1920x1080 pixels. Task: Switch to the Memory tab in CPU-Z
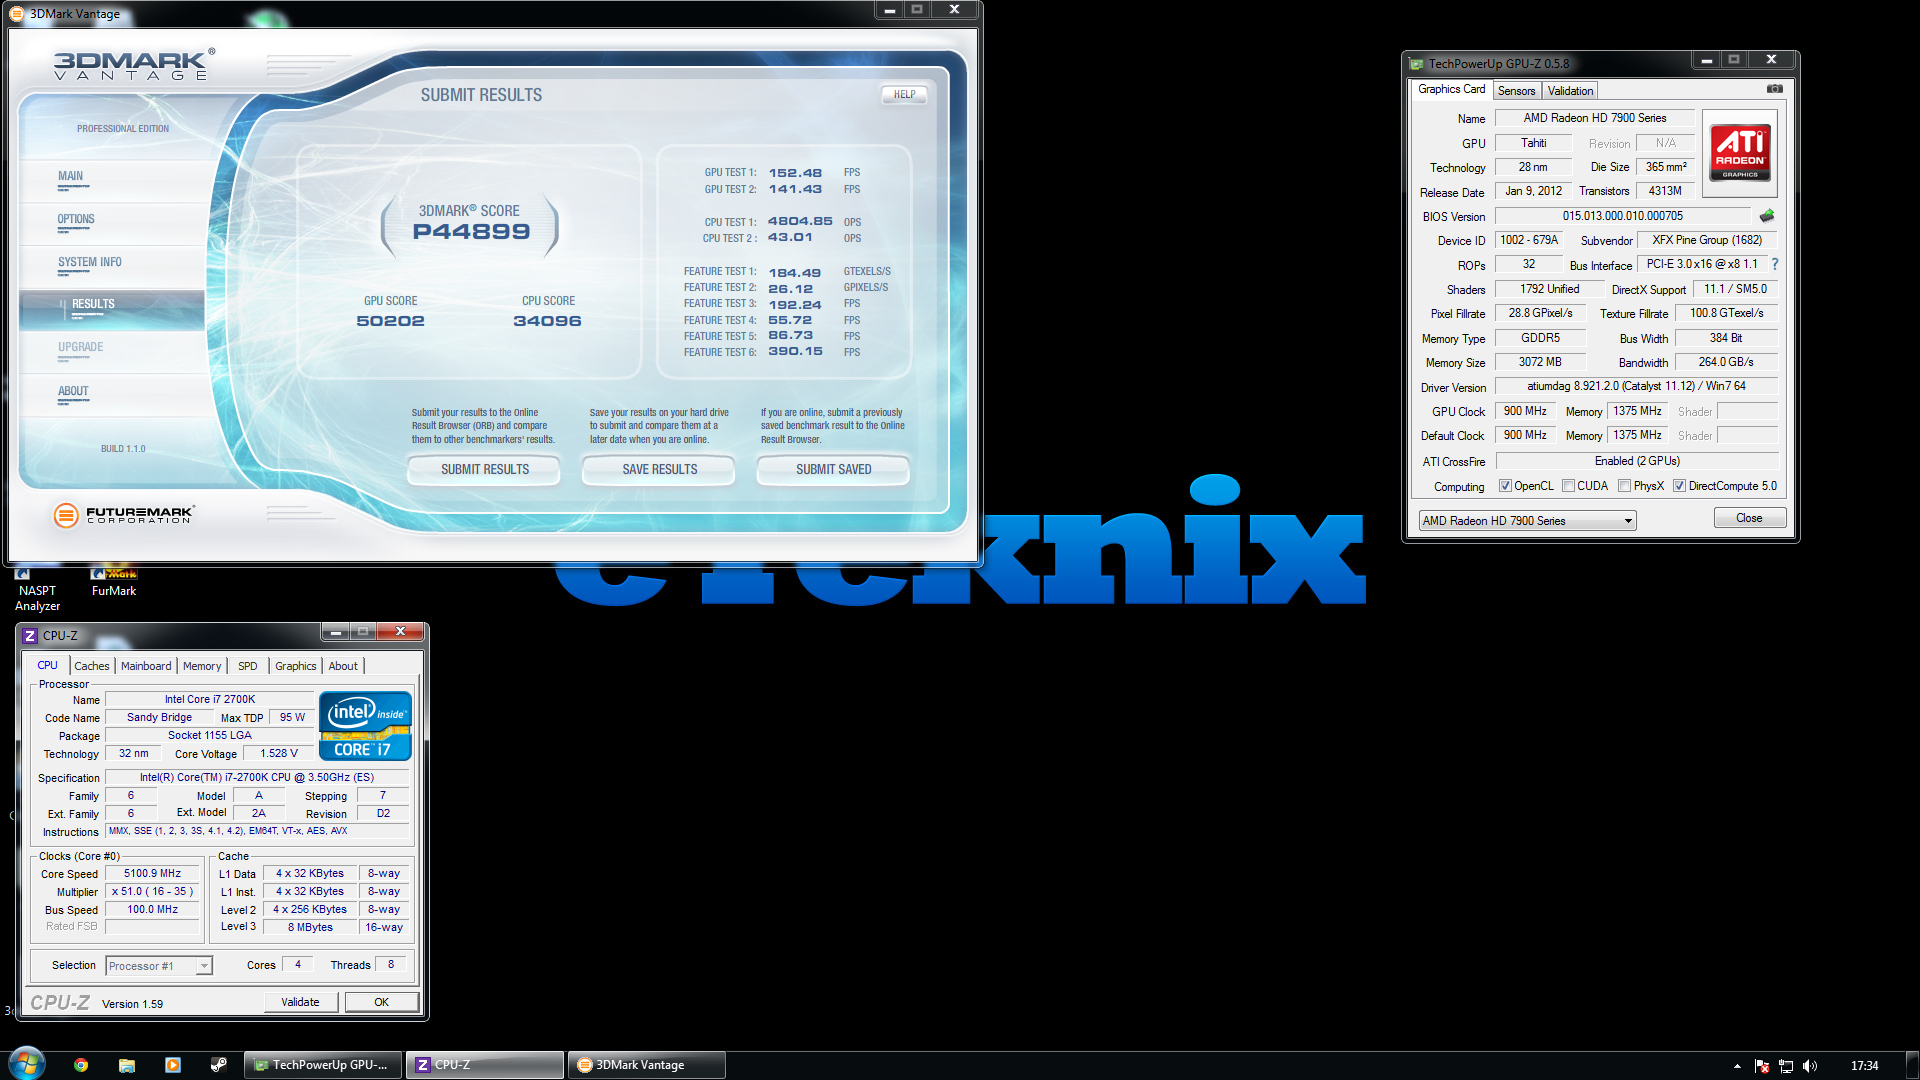tap(202, 666)
